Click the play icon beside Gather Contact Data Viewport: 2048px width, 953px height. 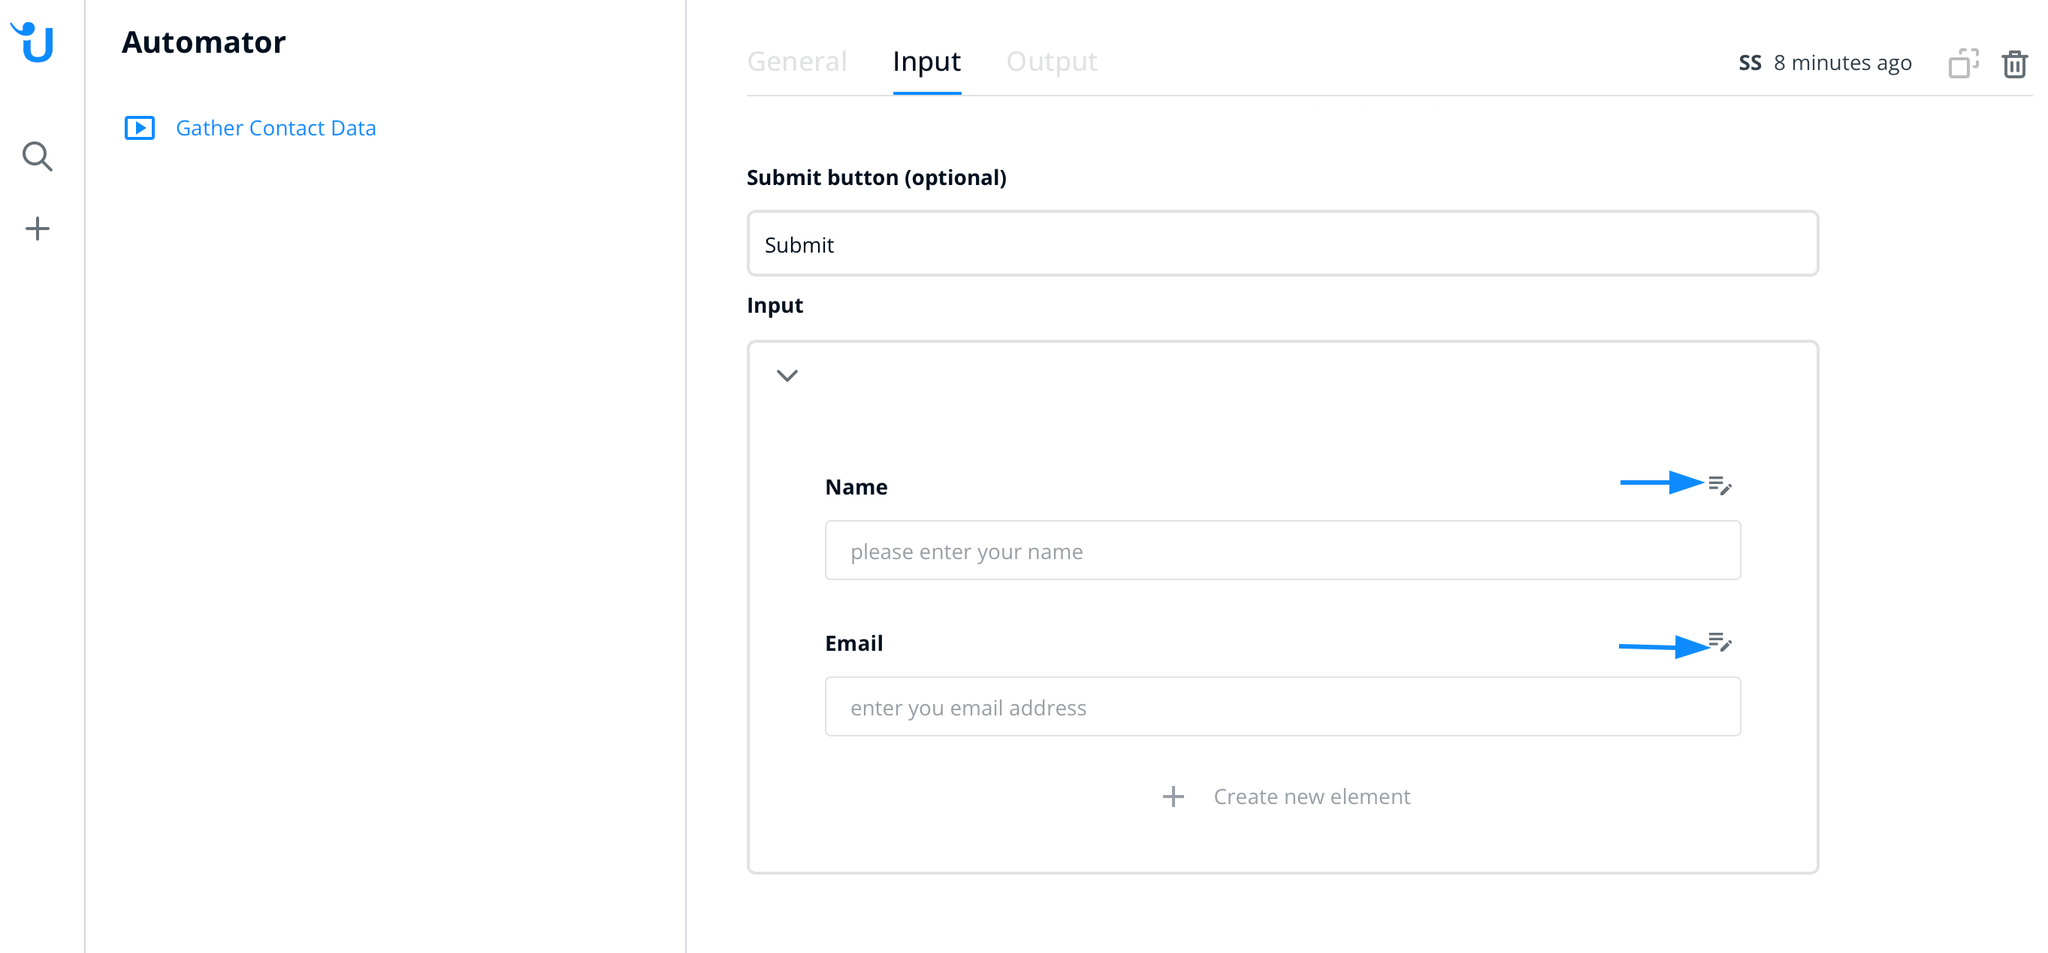(140, 128)
